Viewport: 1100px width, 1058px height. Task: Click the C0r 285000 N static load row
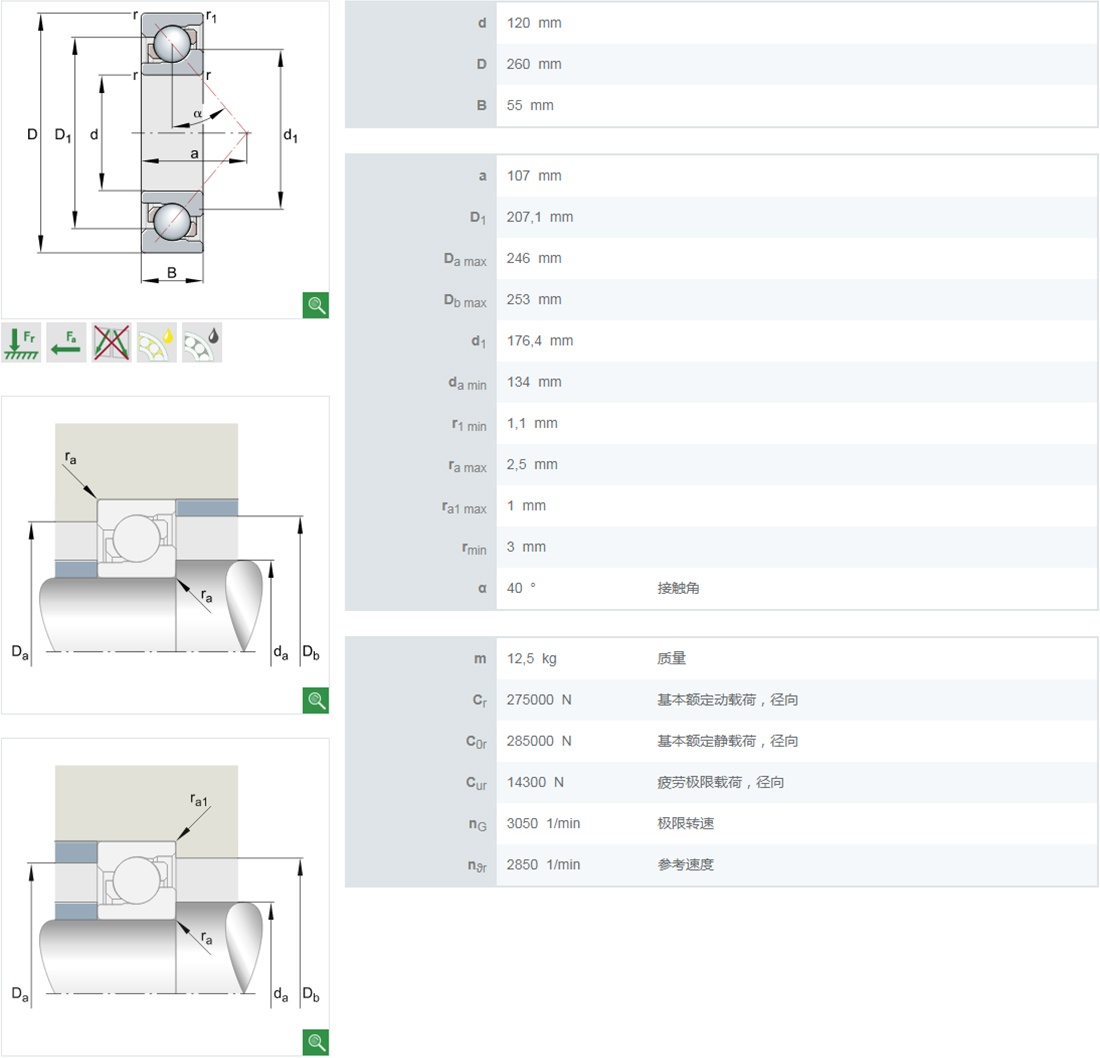[720, 741]
